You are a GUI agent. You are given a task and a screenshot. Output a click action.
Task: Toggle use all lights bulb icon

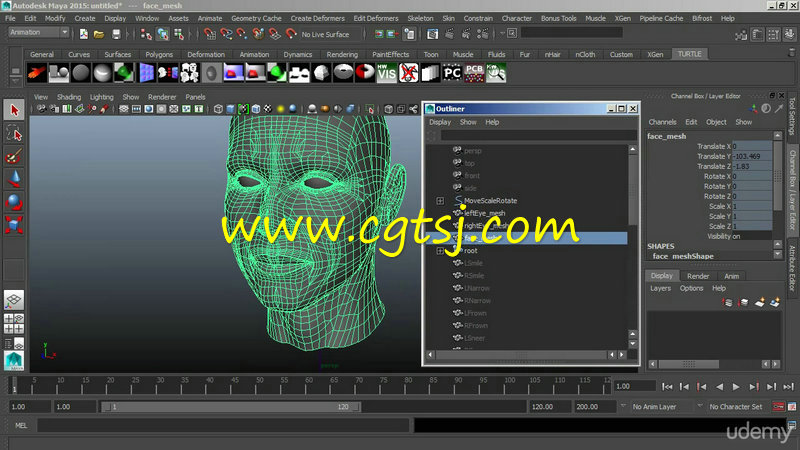point(280,109)
